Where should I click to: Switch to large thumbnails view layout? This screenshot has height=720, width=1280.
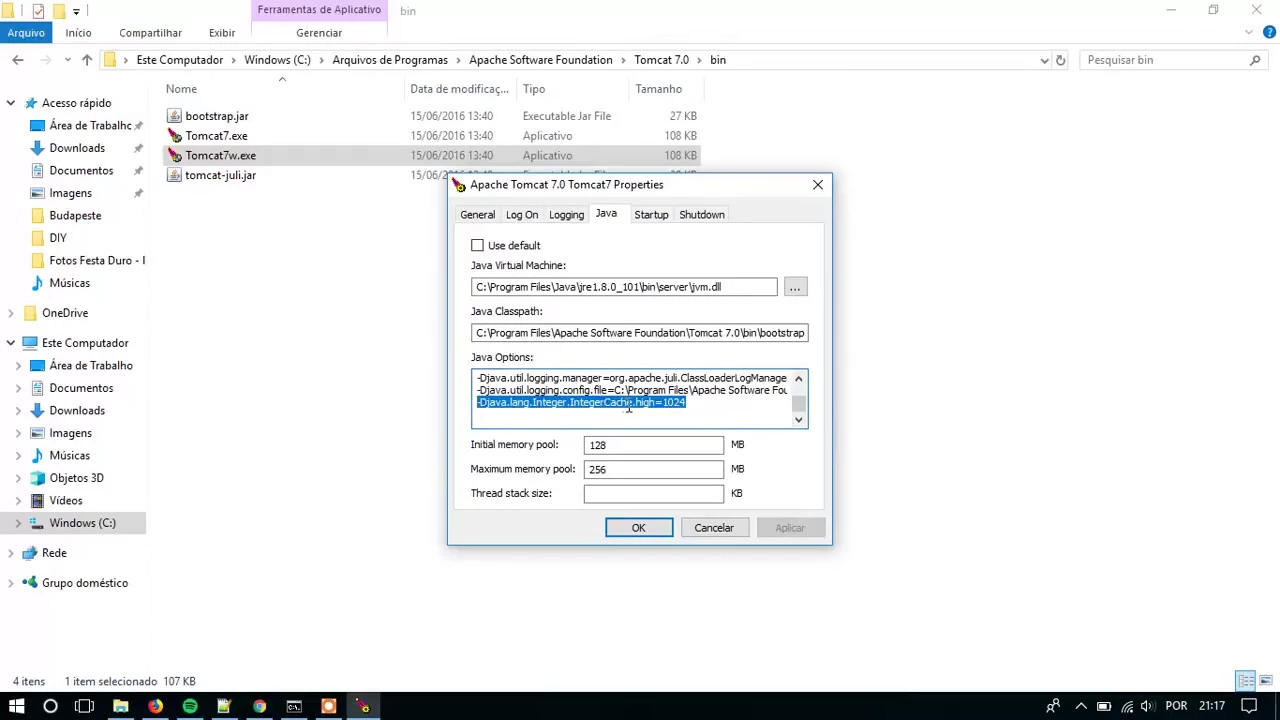click(1266, 681)
